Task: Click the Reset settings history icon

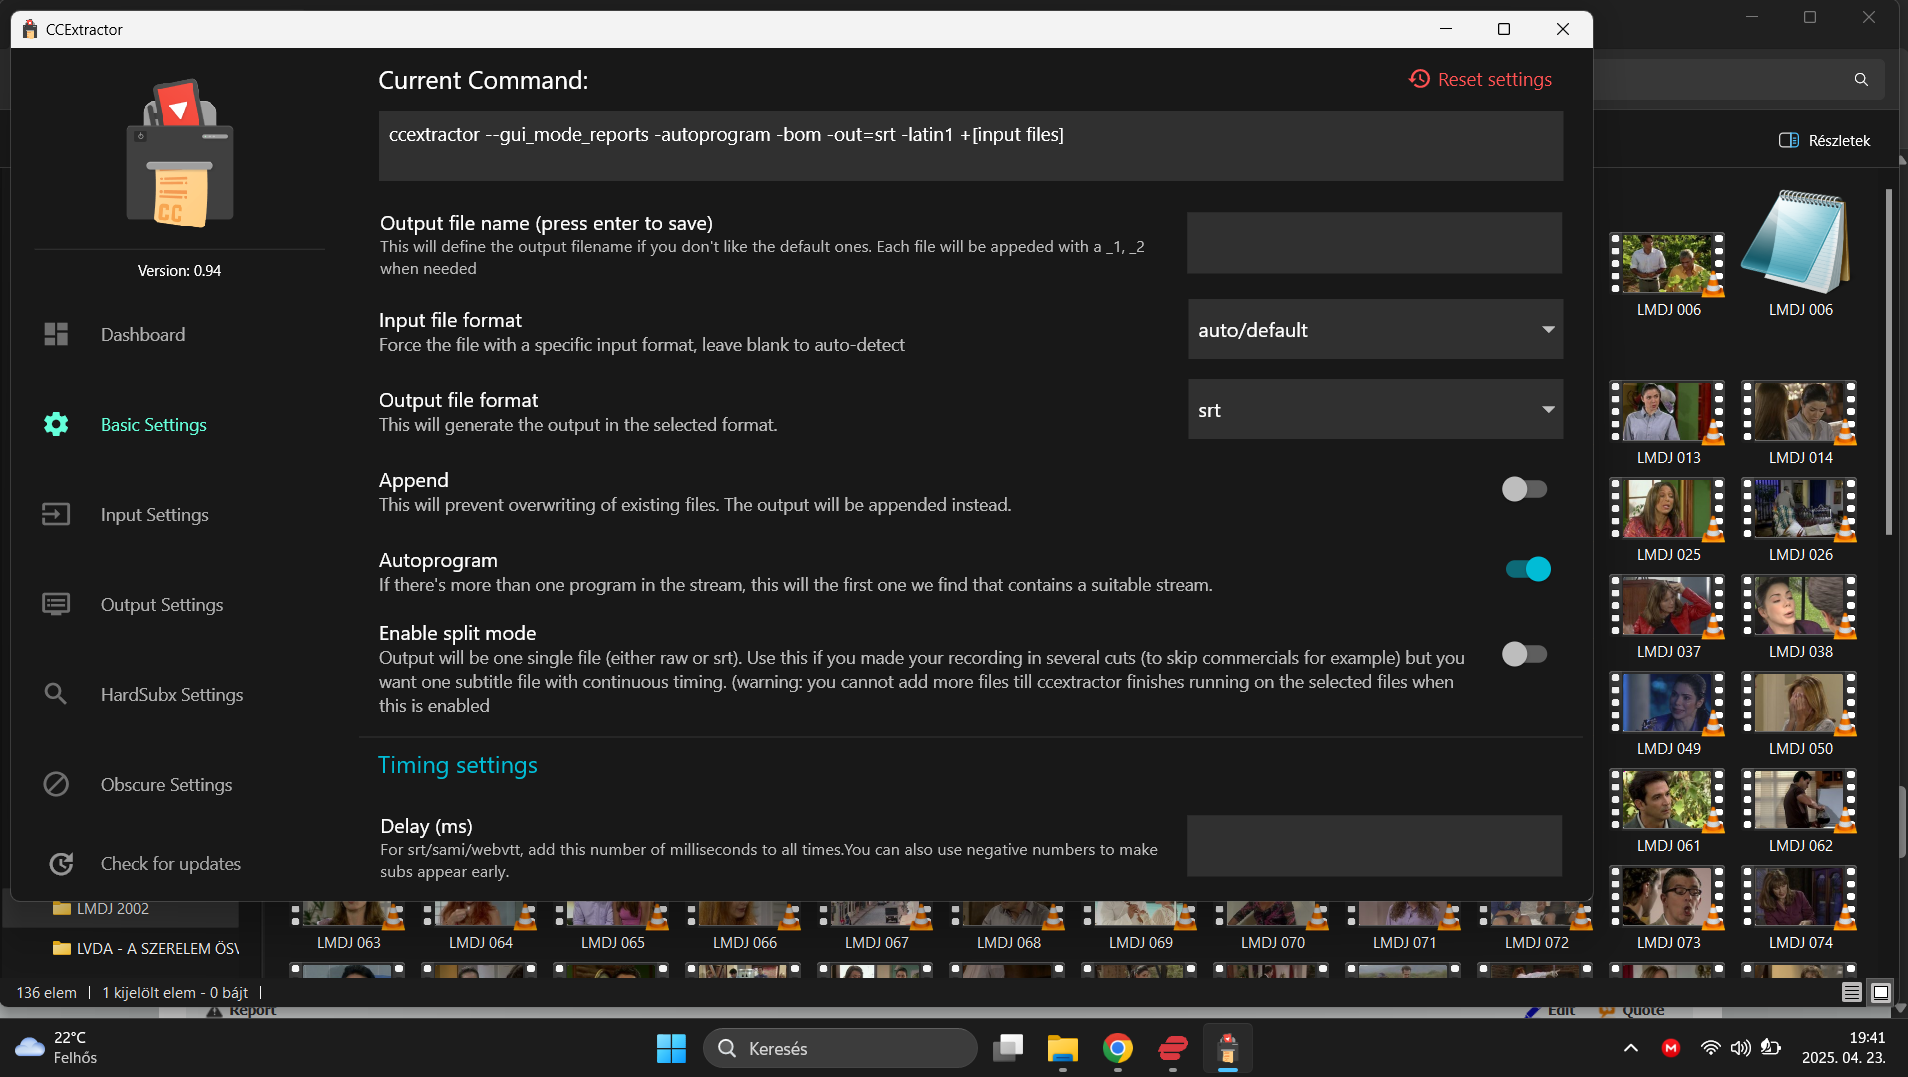Action: [x=1419, y=78]
